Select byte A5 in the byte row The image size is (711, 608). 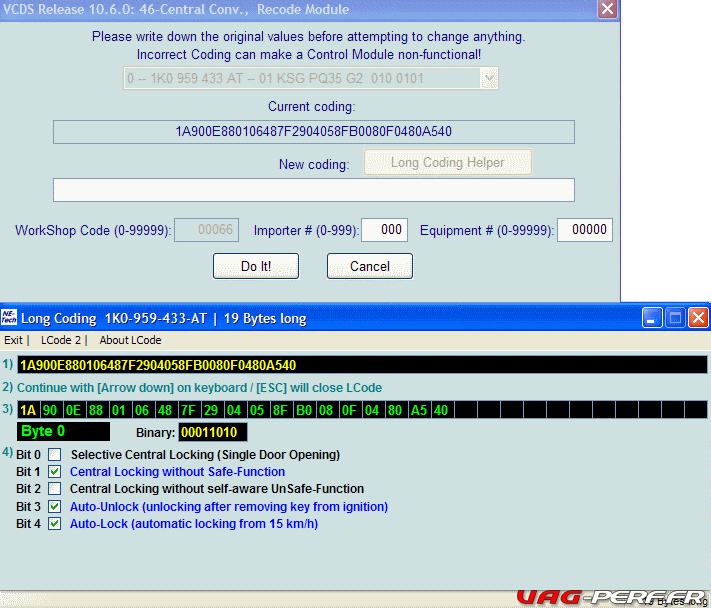tap(420, 410)
